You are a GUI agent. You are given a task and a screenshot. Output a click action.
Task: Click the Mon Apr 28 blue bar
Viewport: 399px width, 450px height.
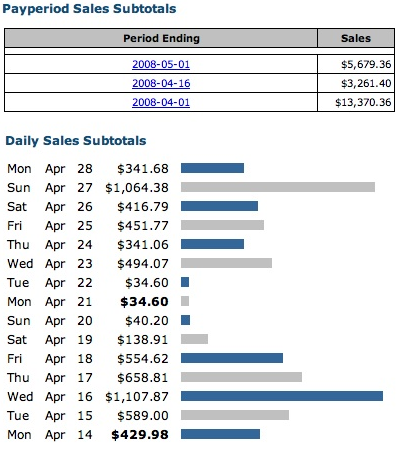point(212,168)
